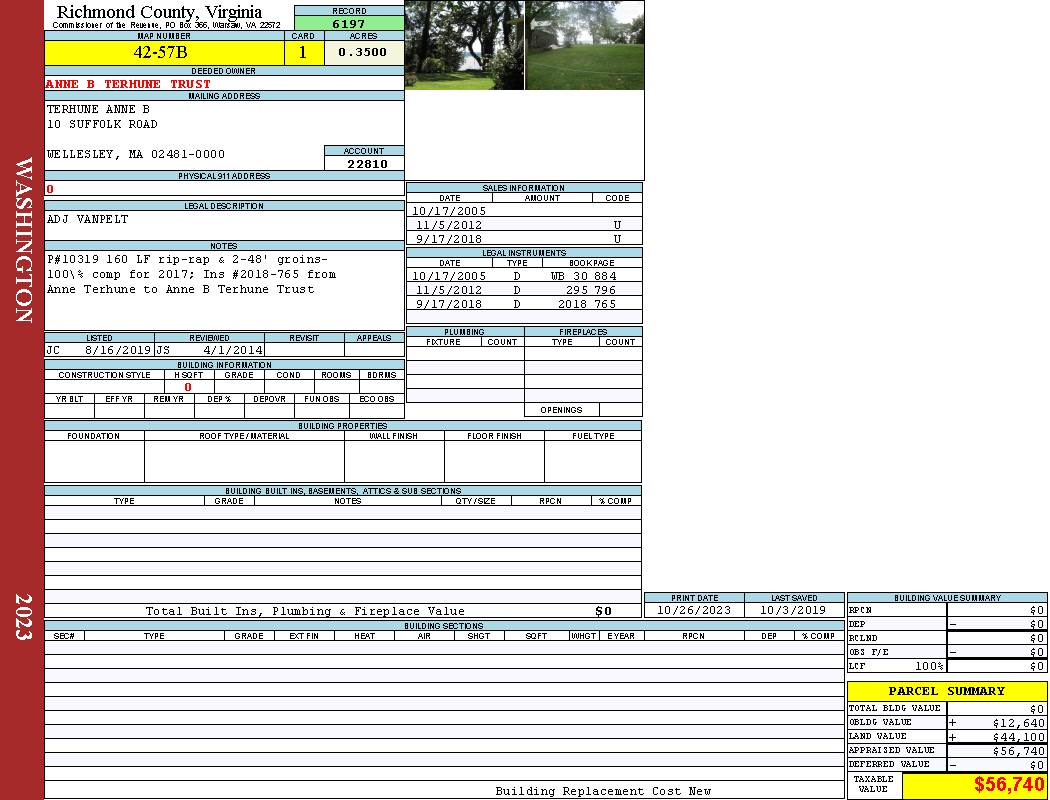1050x800 pixels.
Task: Open the right lawn property photo
Action: pyautogui.click(x=585, y=45)
